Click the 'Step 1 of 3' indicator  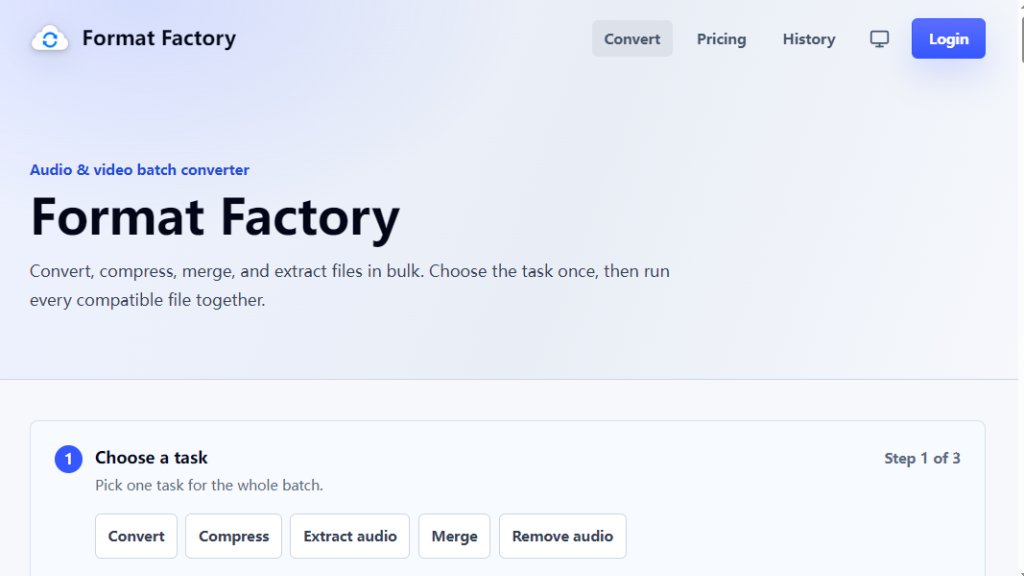pos(922,458)
